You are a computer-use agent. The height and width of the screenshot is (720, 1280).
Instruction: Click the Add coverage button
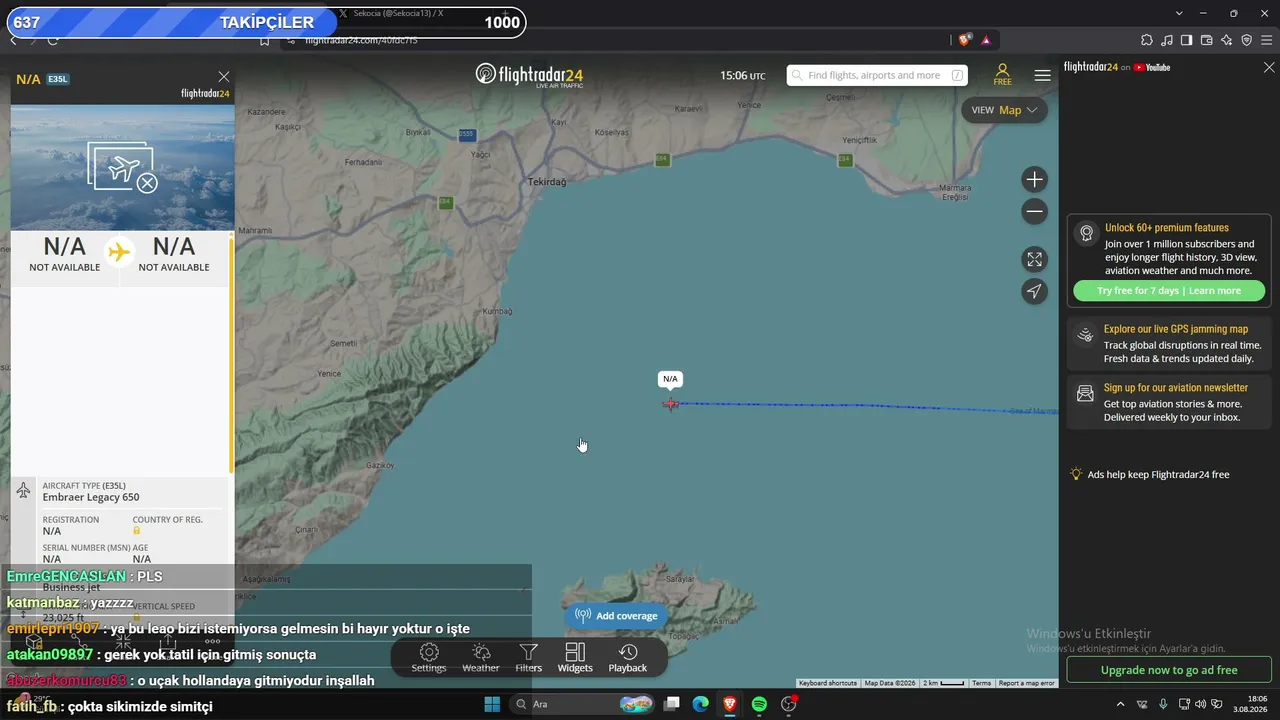click(x=617, y=616)
